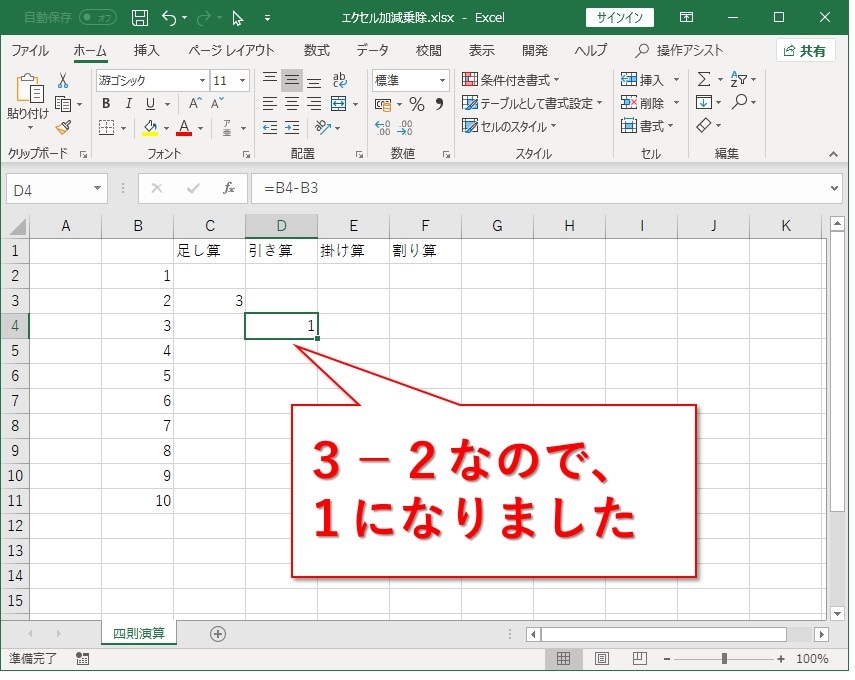This screenshot has height=680, width=855.
Task: Click the Orientation angled text icon
Action: (x=322, y=128)
